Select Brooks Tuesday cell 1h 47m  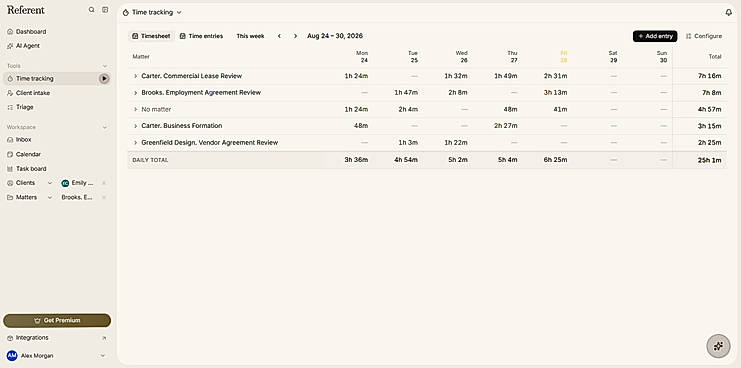click(406, 93)
